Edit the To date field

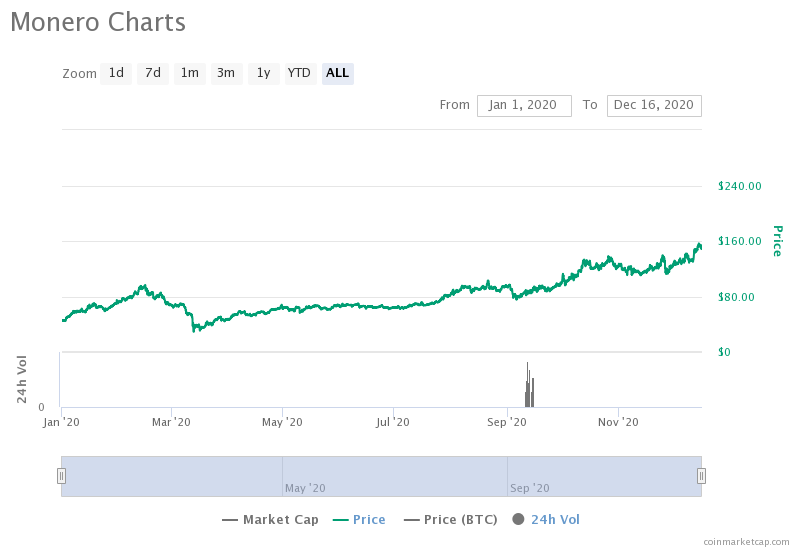click(654, 106)
